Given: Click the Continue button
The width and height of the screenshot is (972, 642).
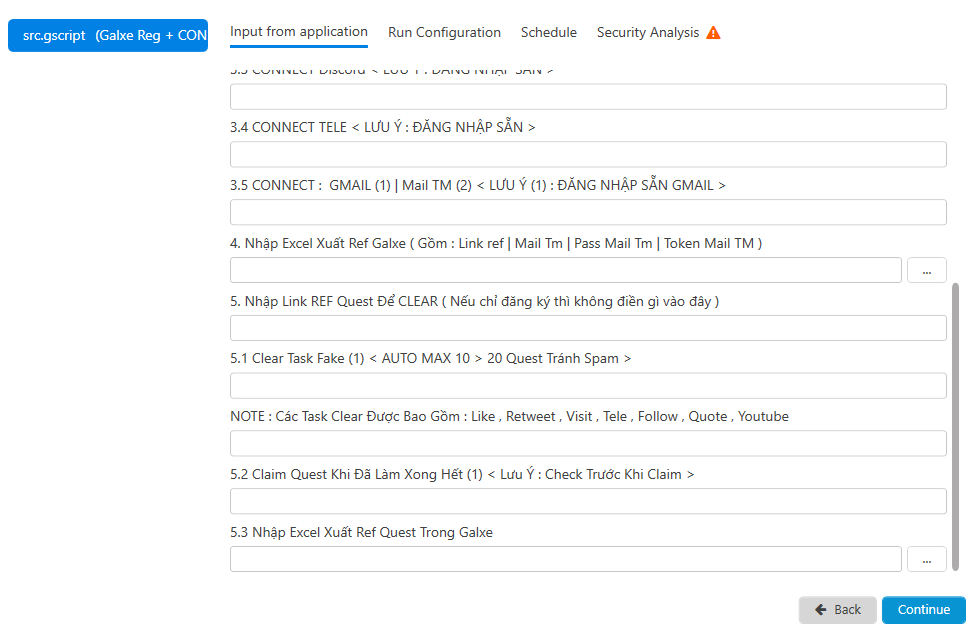Looking at the screenshot, I should 924,610.
